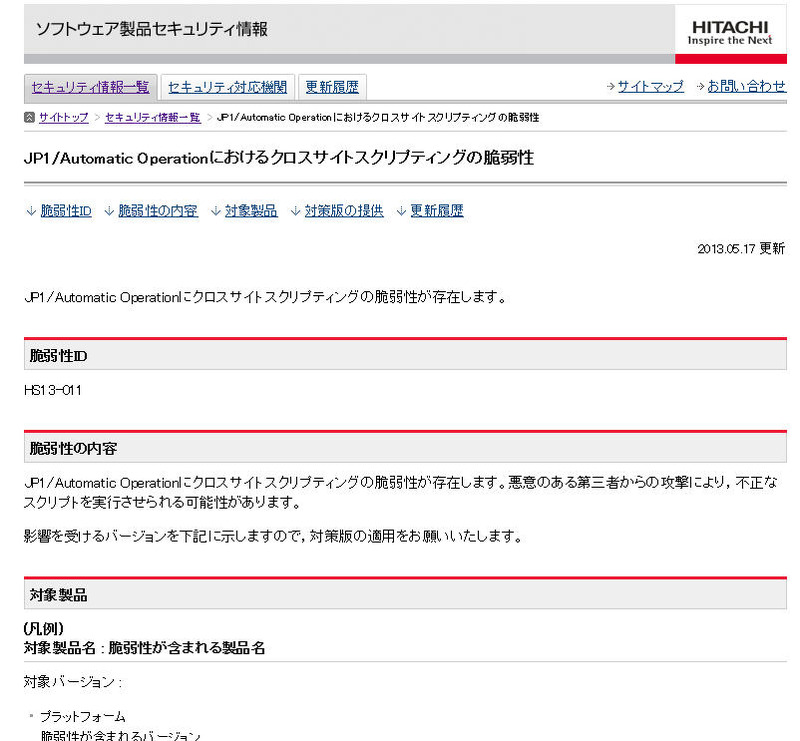The width and height of the screenshot is (800, 741).
Task: Jump to 更新履歴 via the anchor link
Action: 437,211
